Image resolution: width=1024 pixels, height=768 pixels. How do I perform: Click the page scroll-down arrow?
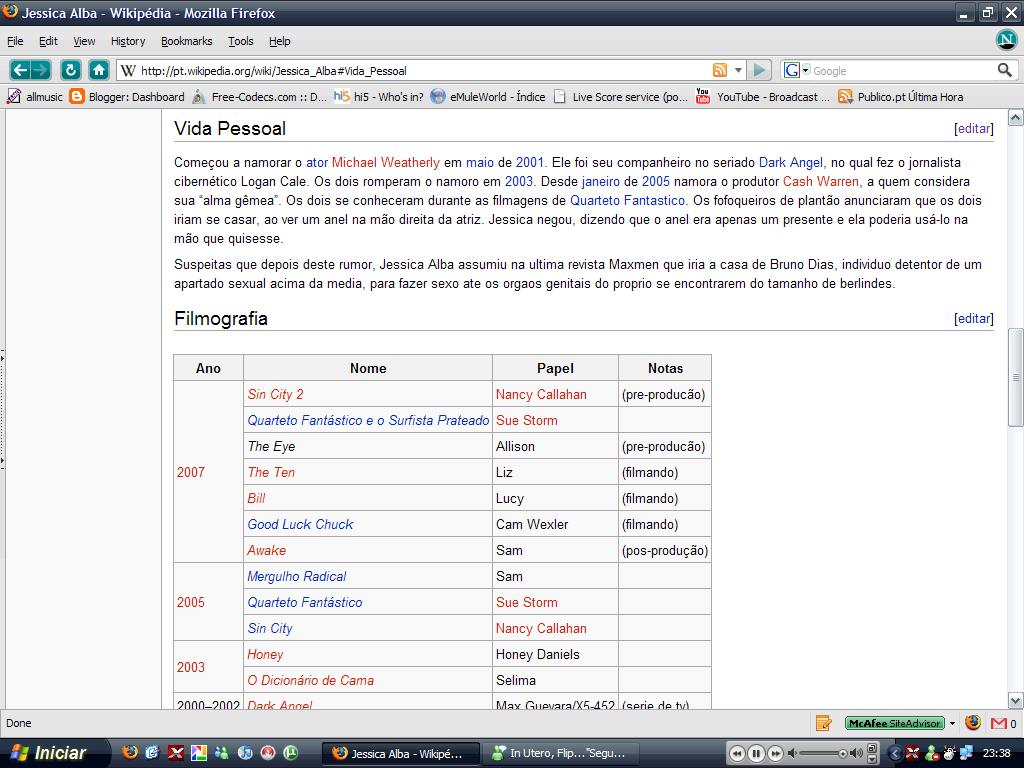[1015, 701]
